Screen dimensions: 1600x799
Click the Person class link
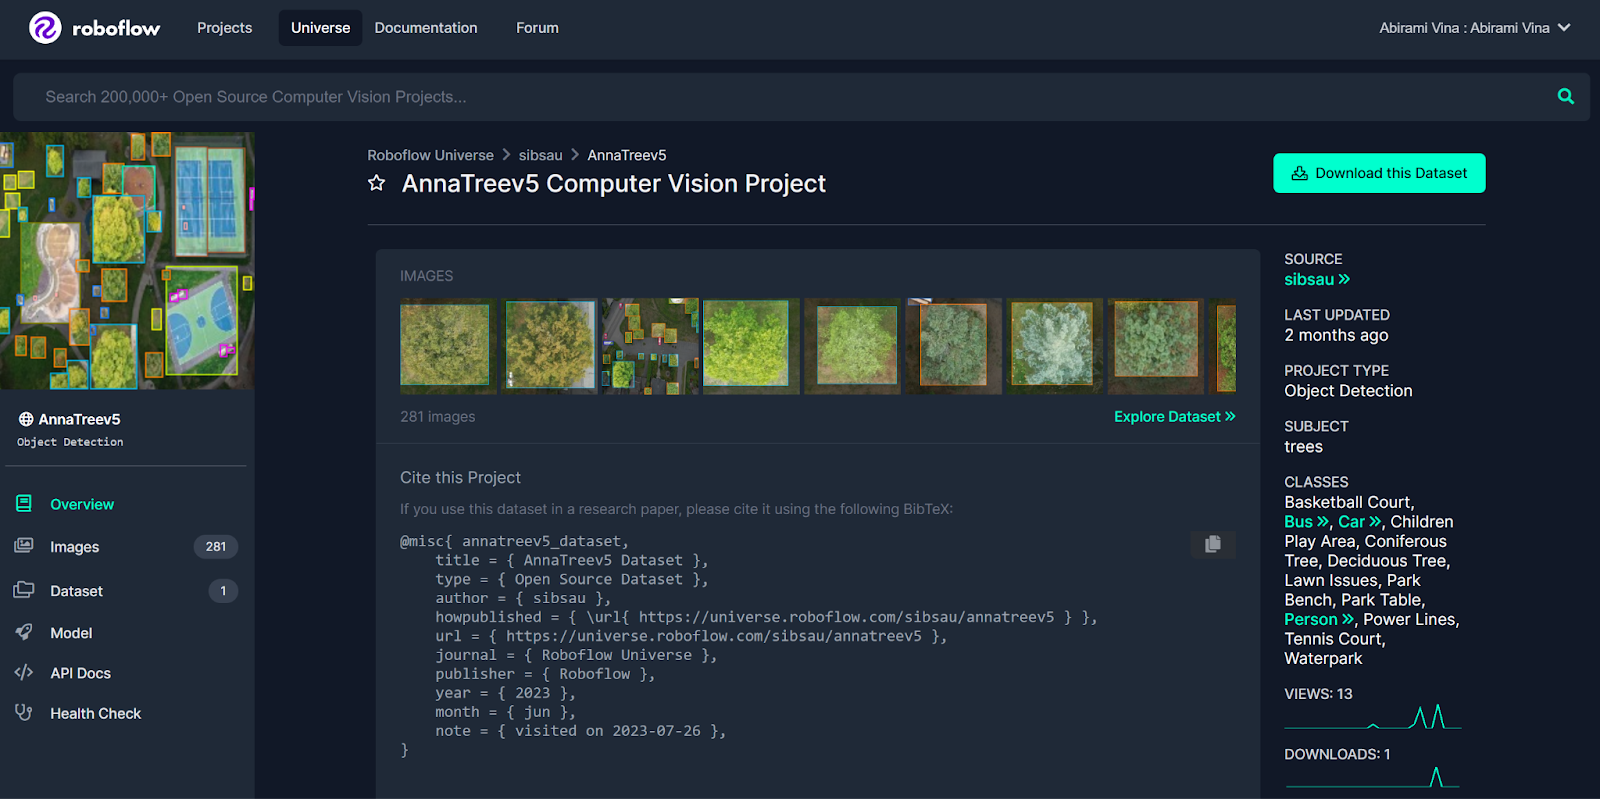coord(1319,619)
